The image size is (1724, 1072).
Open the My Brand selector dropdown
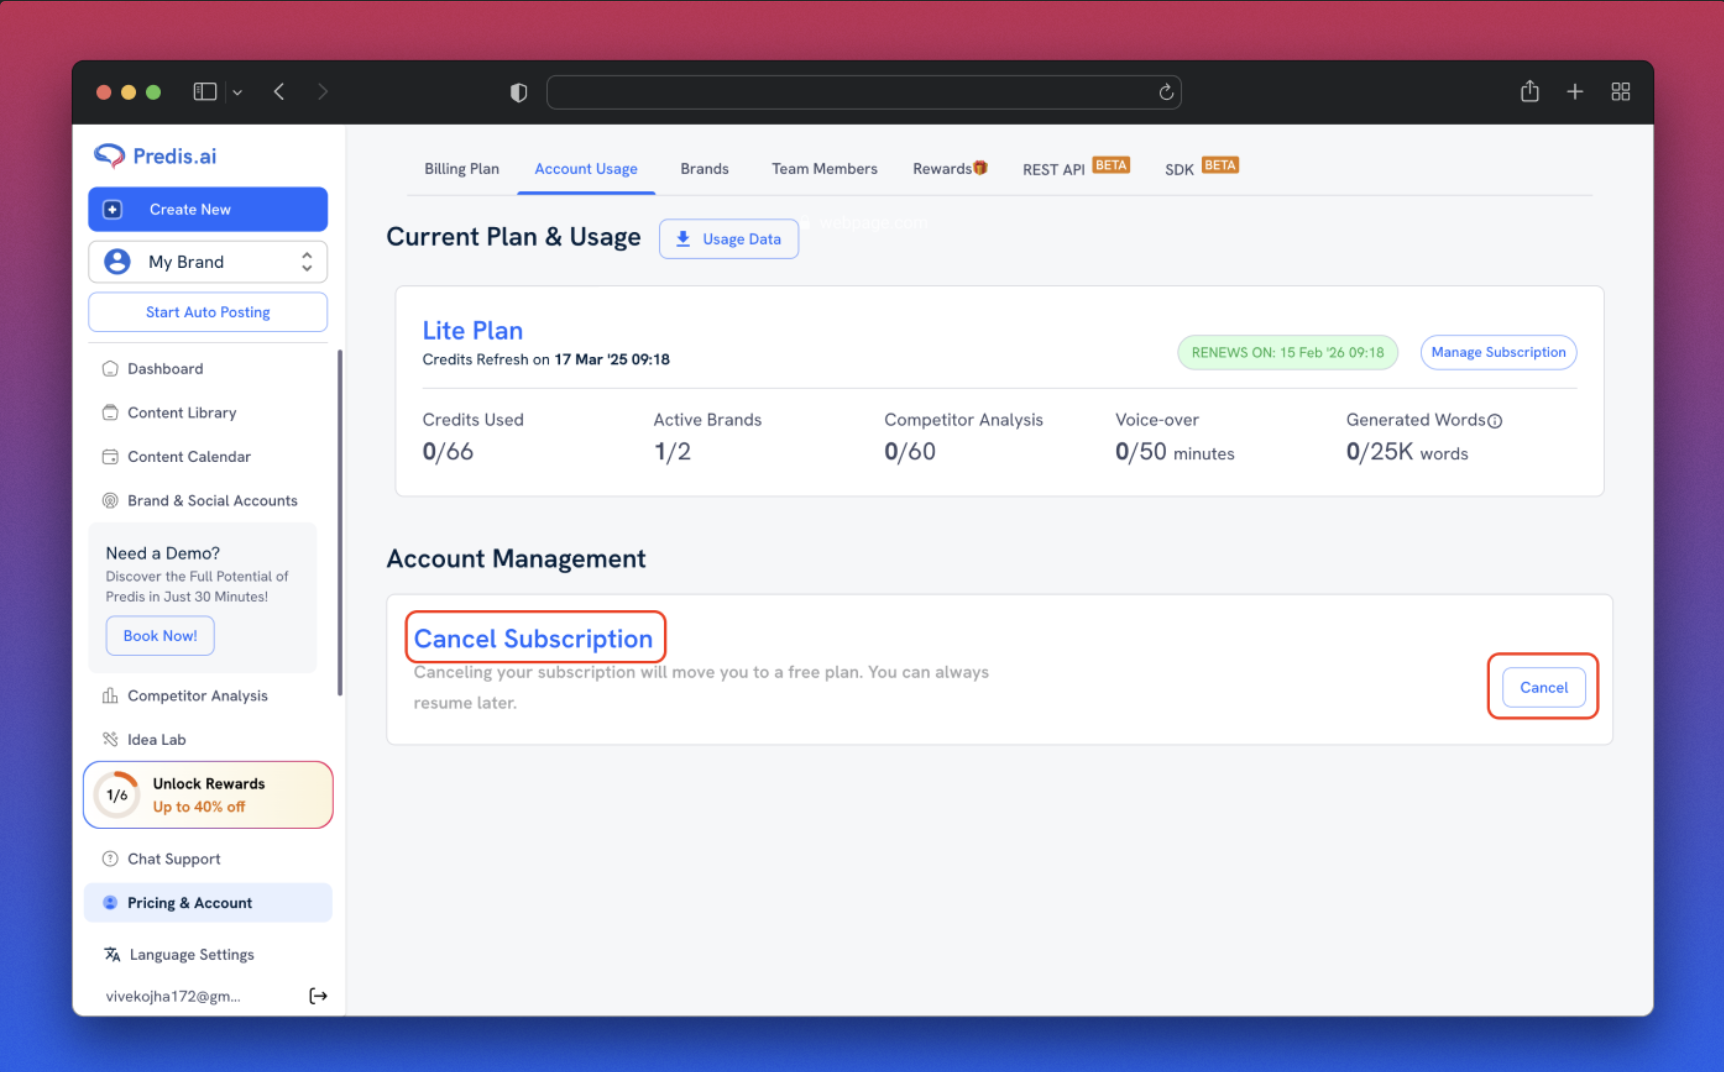(208, 262)
